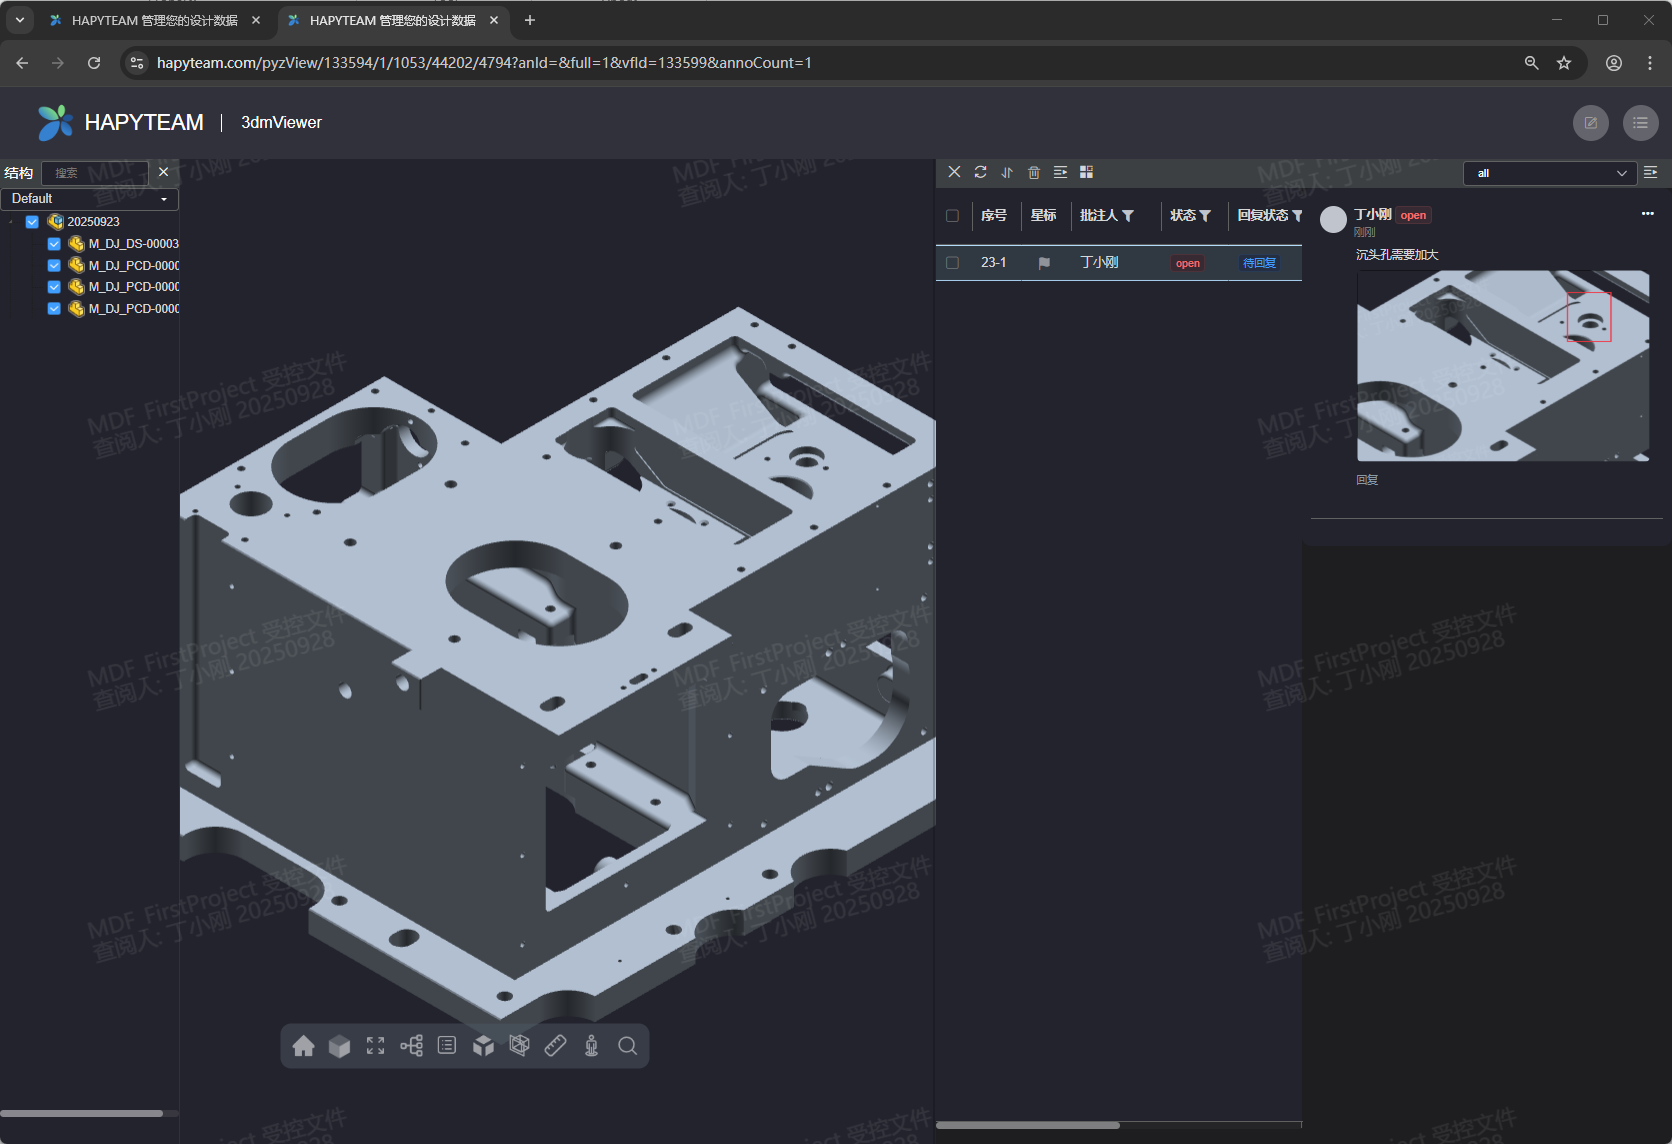Select the ruler measurement tool

[556, 1046]
